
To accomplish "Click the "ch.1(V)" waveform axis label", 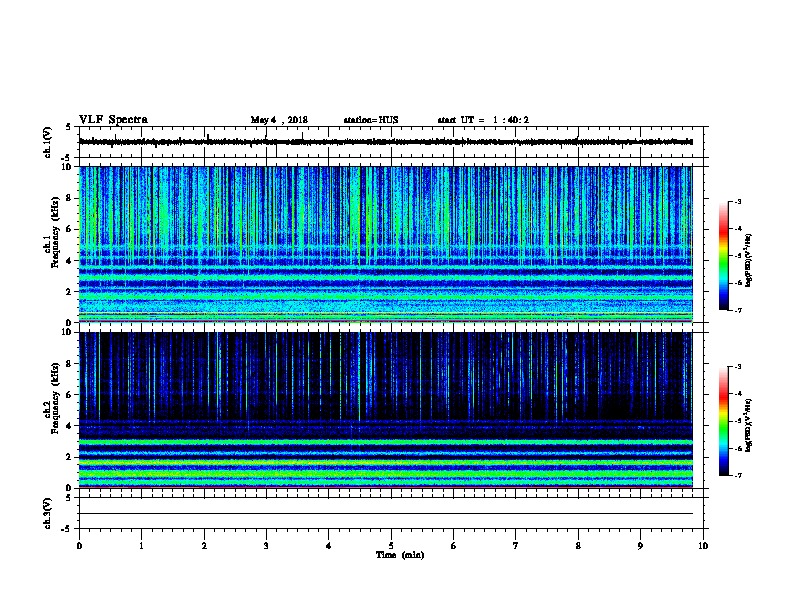I will point(47,142).
